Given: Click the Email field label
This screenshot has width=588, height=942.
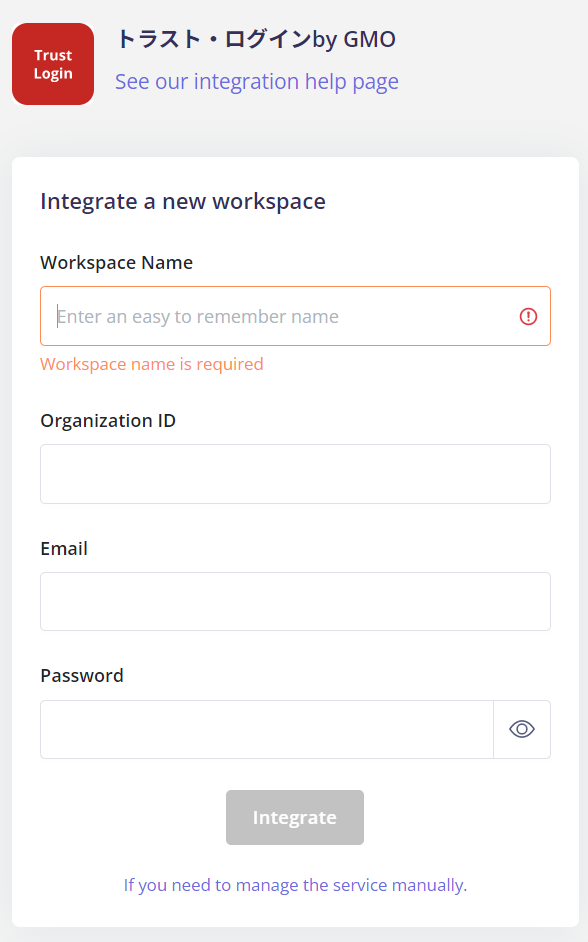Looking at the screenshot, I should pos(64,548).
